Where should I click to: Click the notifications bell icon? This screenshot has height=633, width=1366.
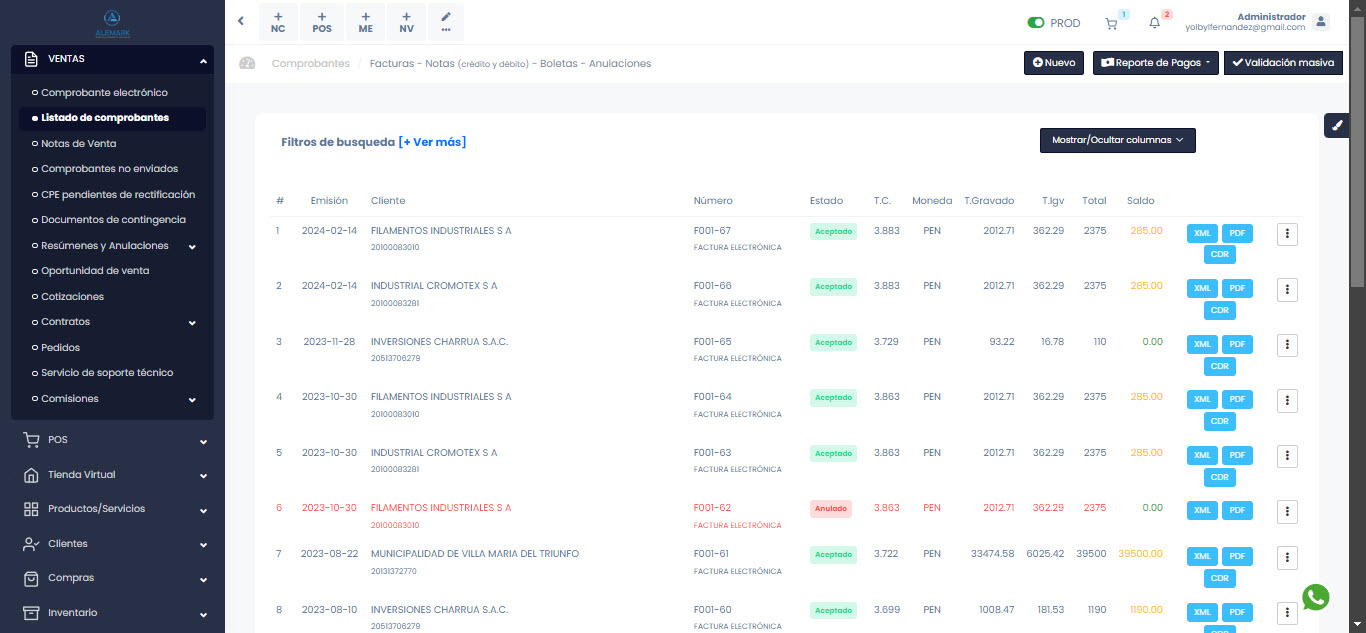tap(1155, 23)
